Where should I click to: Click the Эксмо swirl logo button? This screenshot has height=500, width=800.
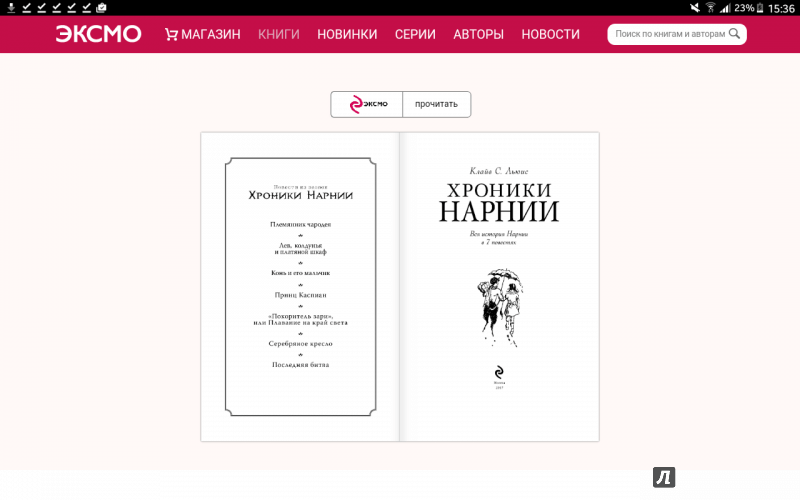pos(367,104)
